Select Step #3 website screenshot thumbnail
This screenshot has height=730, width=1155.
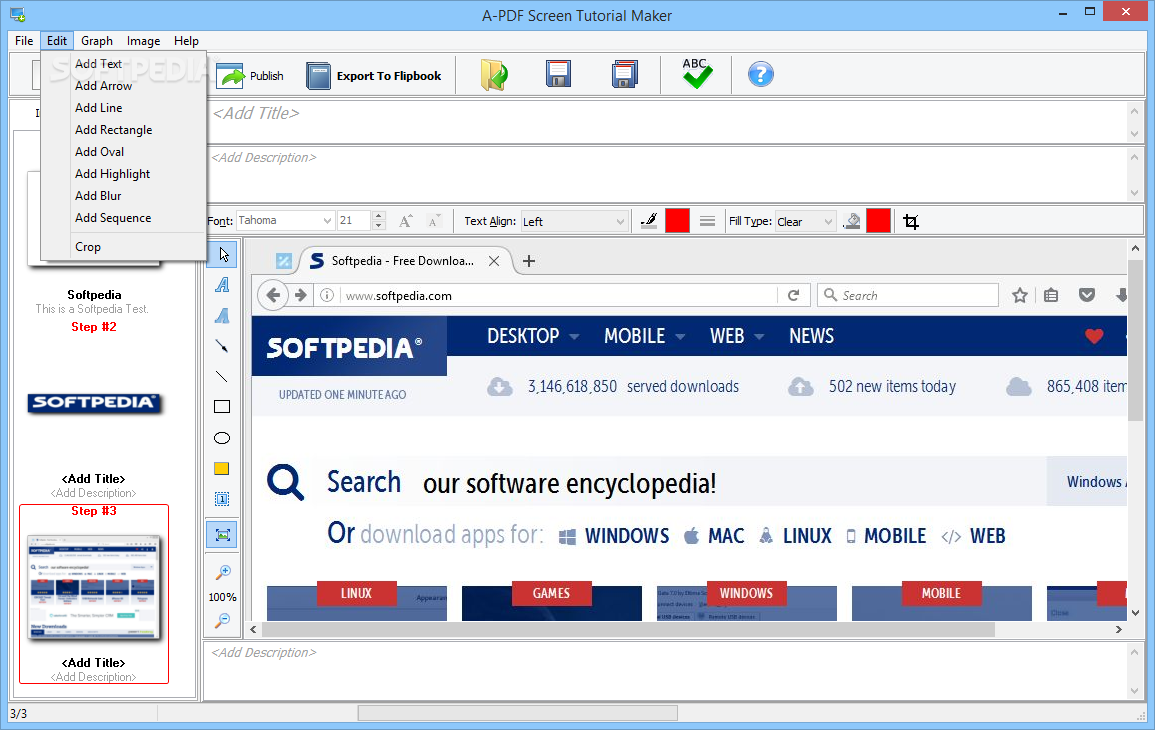[x=94, y=588]
